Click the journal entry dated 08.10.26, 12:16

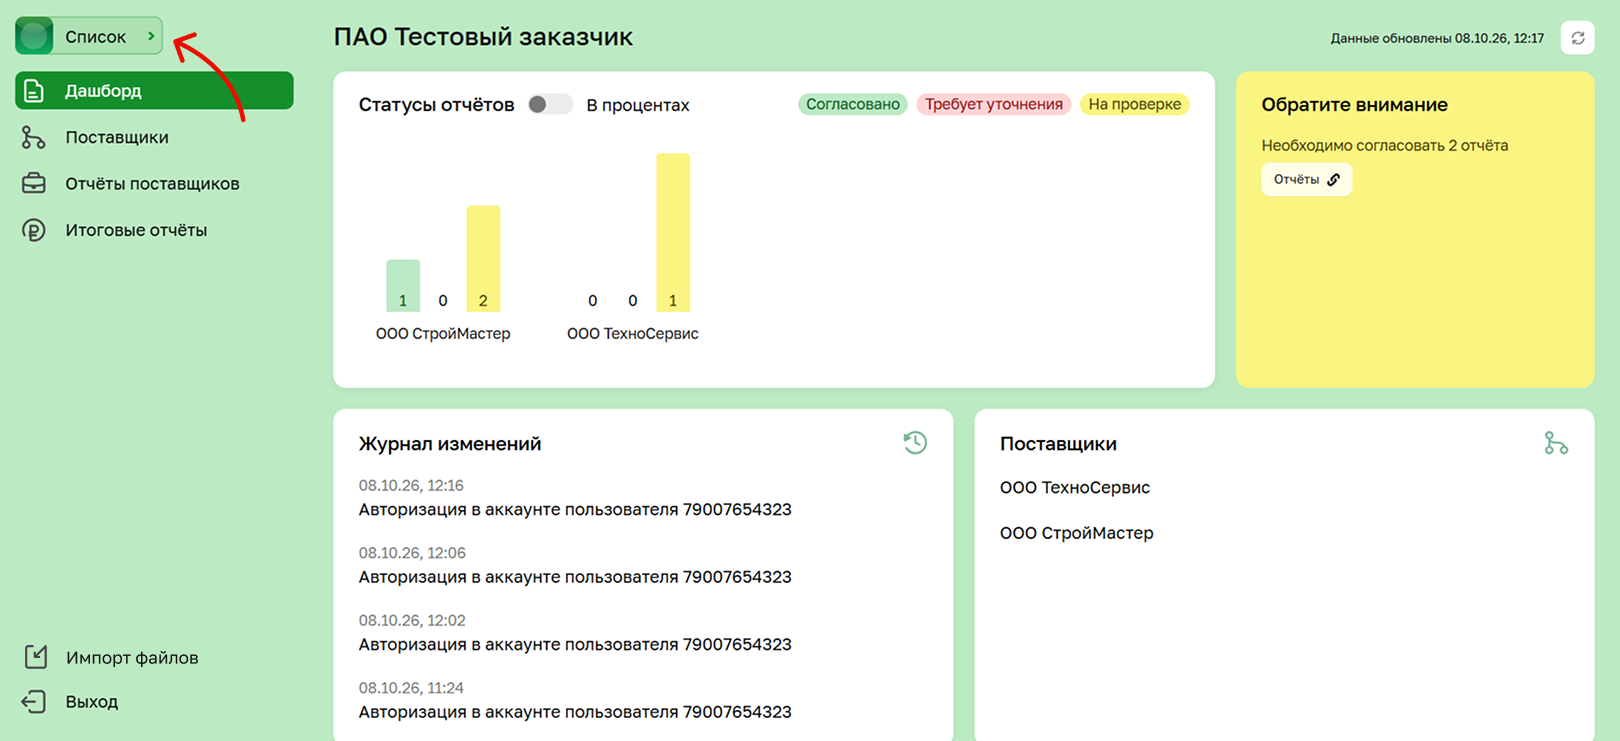(575, 498)
